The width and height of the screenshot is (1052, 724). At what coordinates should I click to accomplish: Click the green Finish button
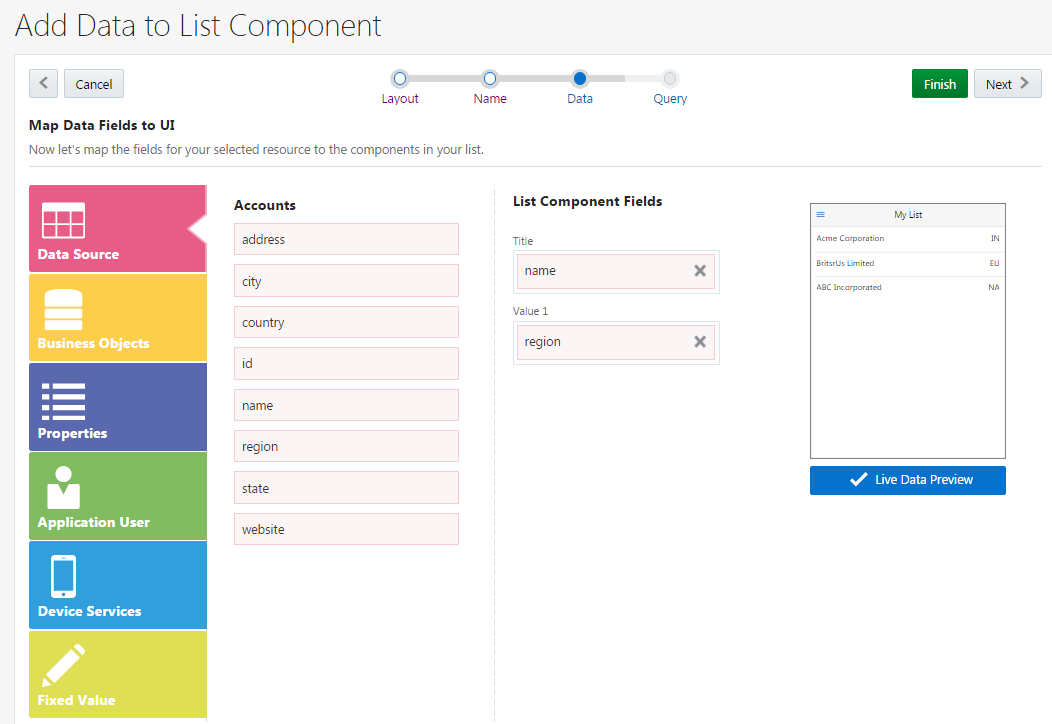click(x=939, y=84)
